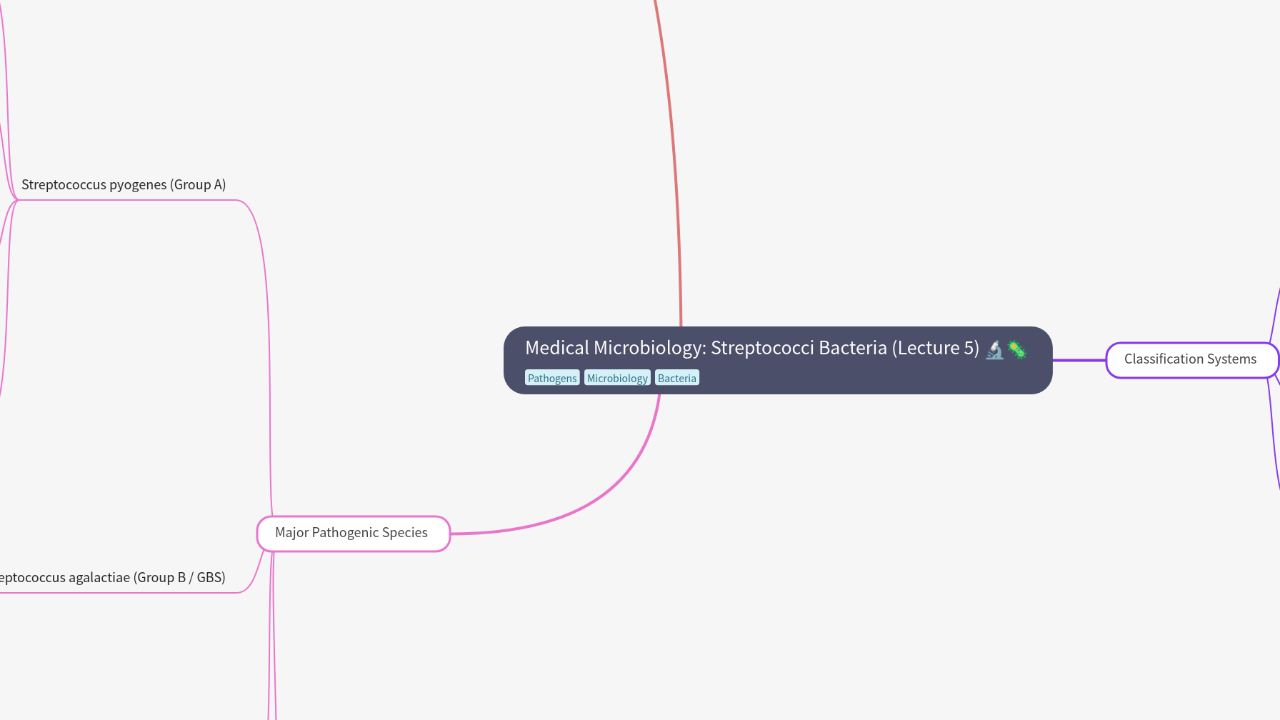
Task: Click the purple connector to Classification Systems
Action: pyautogui.click(x=1078, y=361)
